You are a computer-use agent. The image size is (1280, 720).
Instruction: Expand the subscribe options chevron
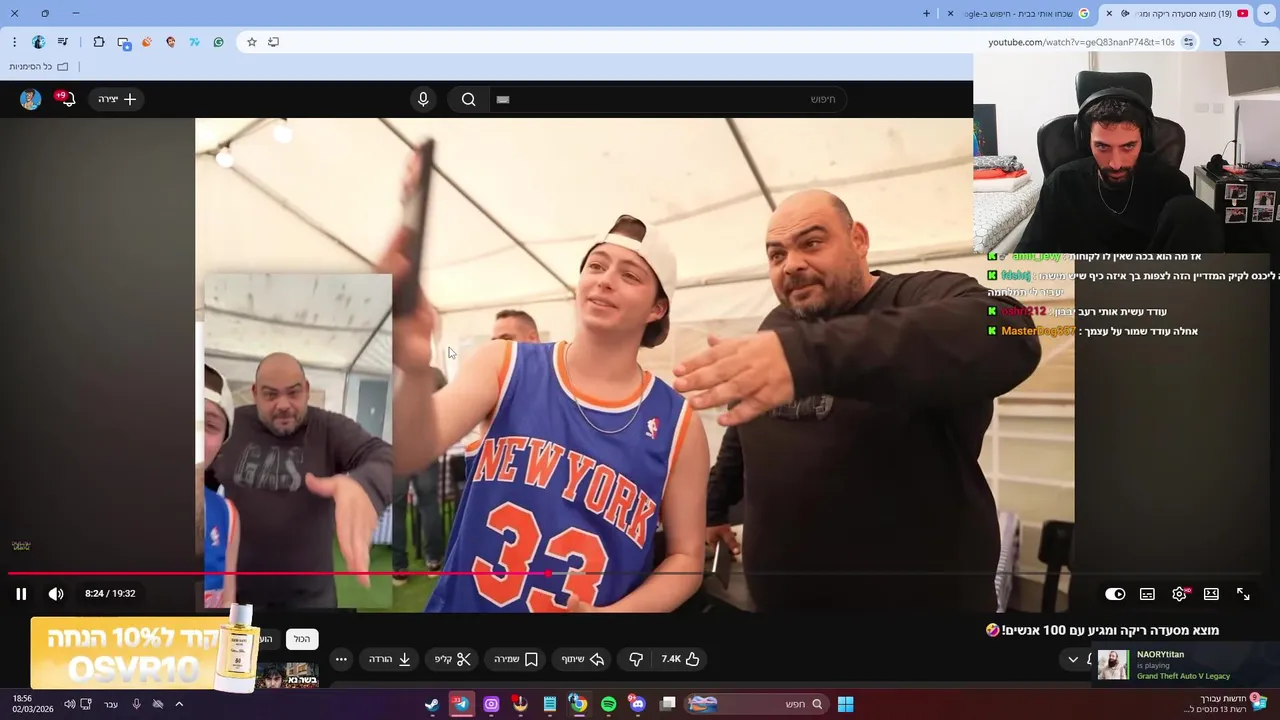point(1073,659)
